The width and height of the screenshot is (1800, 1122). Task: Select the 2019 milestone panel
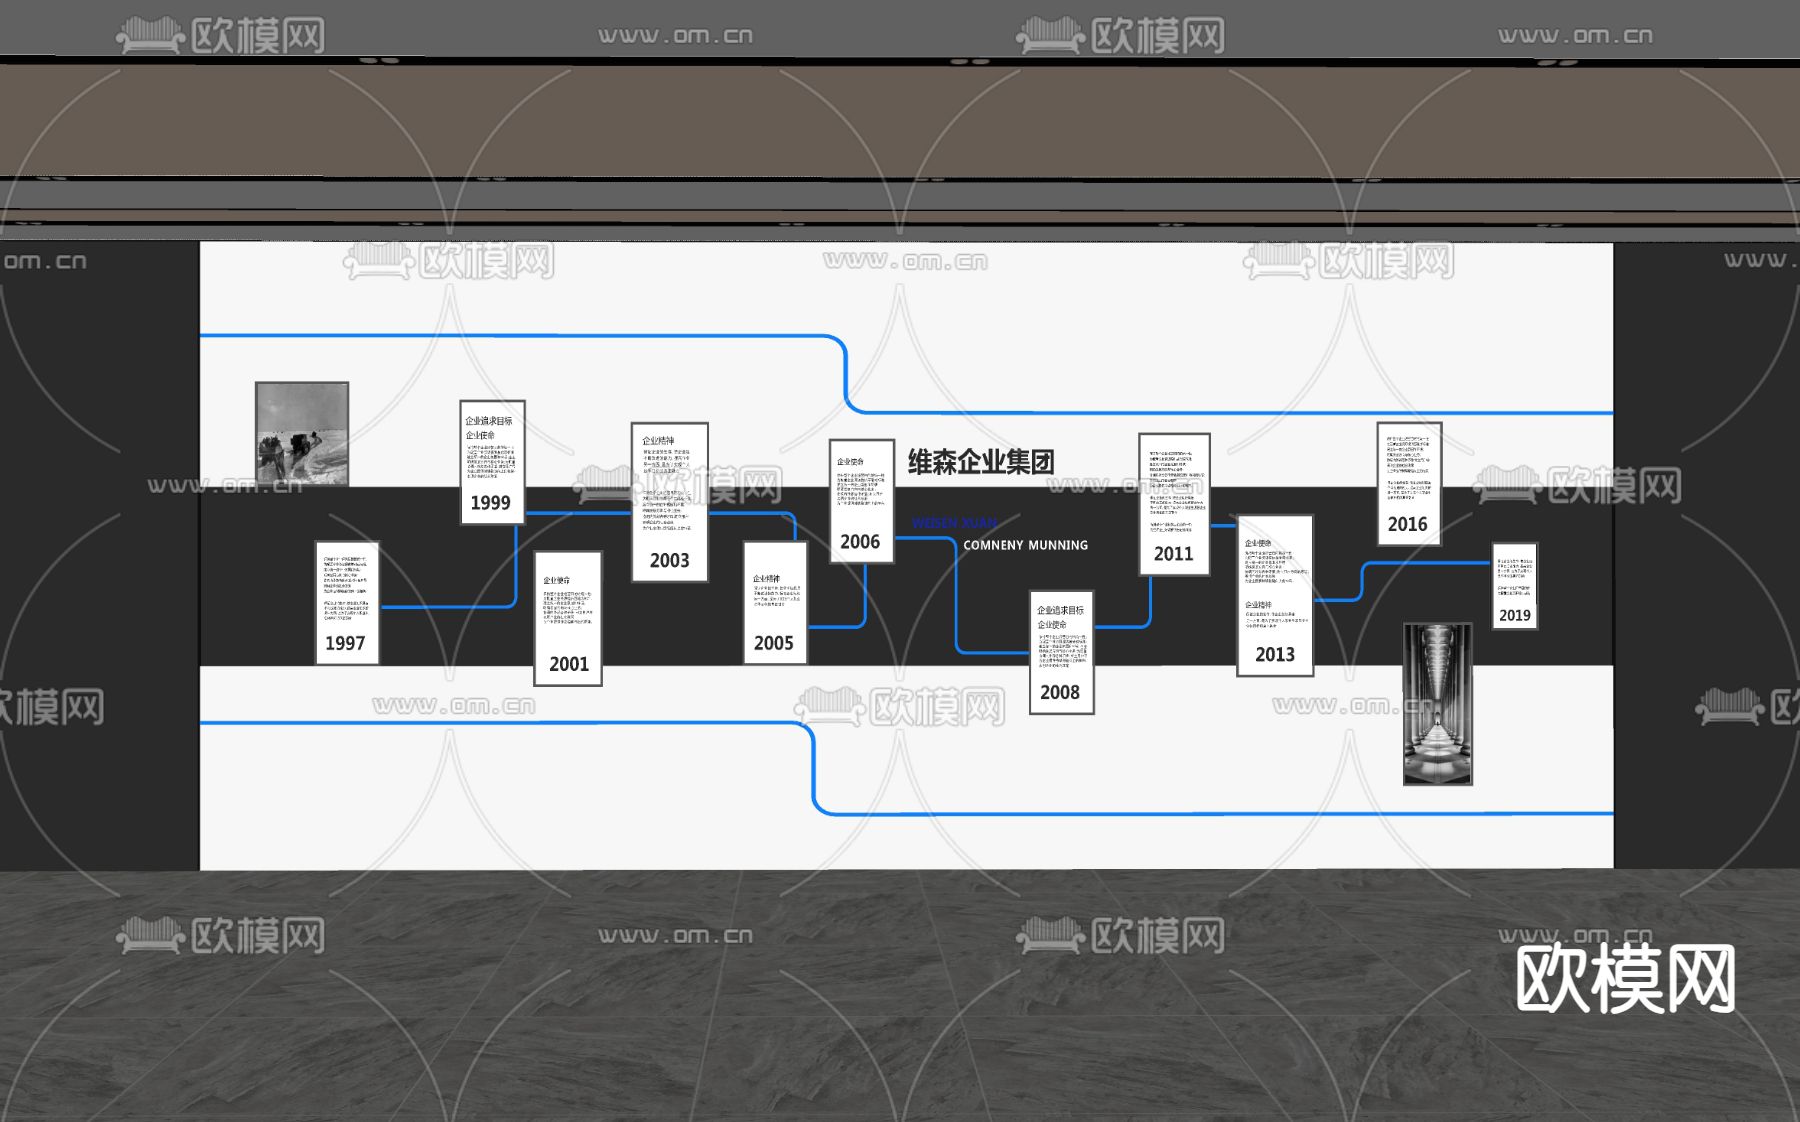[1515, 585]
